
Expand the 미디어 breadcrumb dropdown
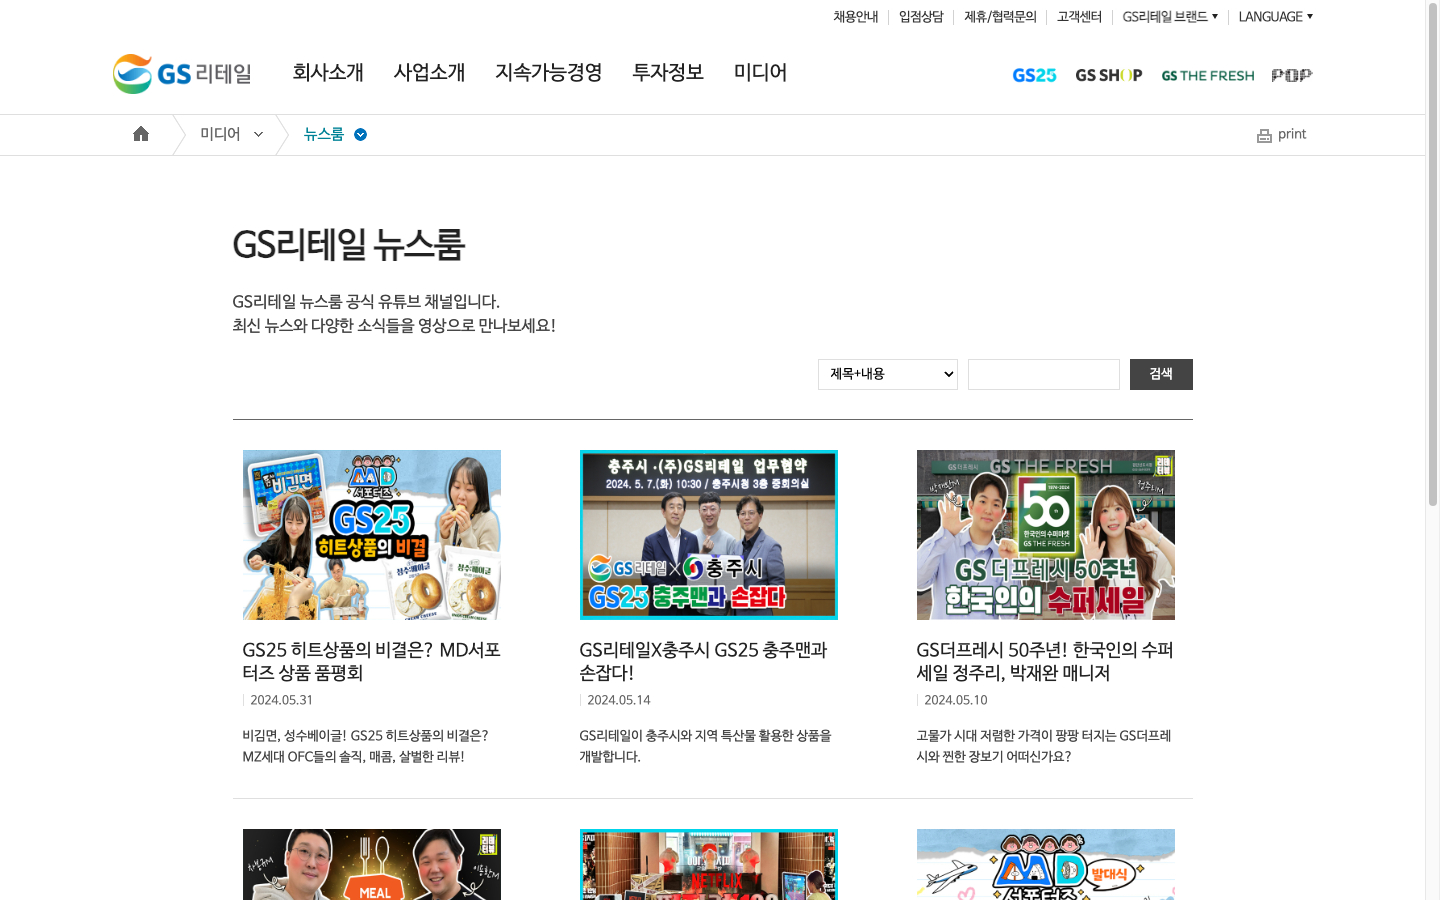click(x=258, y=134)
